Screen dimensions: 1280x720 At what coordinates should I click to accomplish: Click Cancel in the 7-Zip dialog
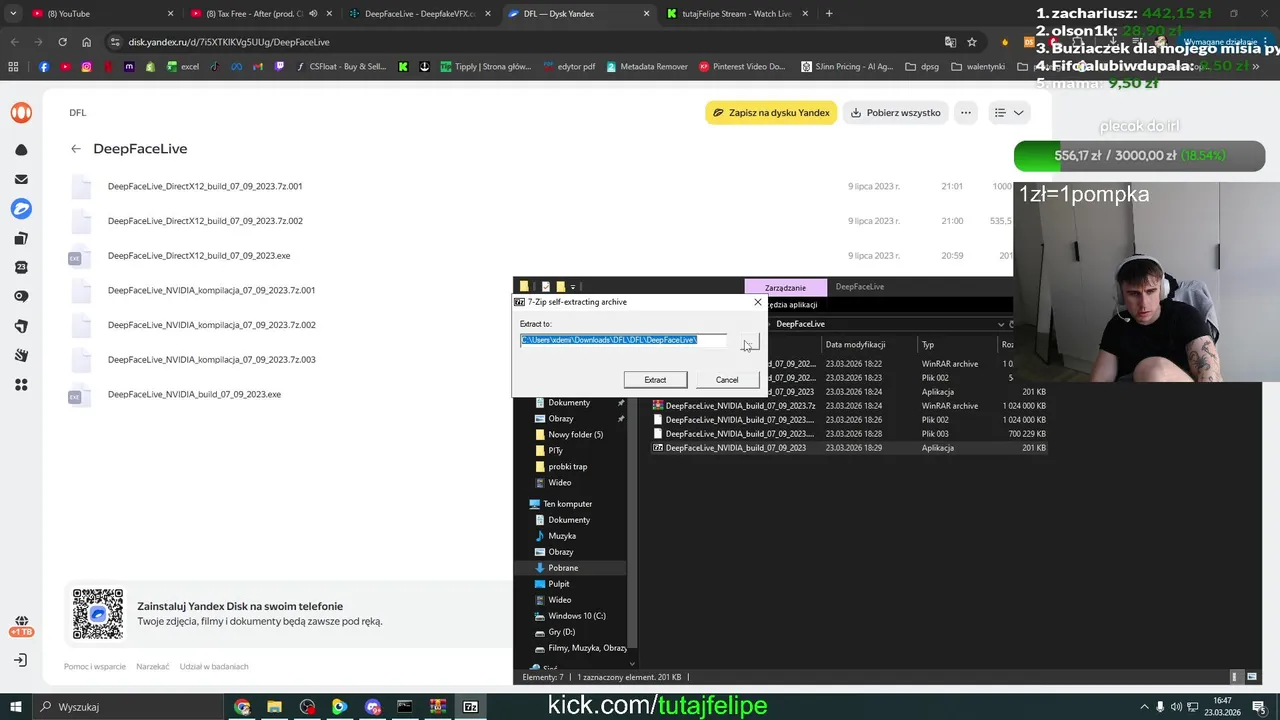pos(727,380)
